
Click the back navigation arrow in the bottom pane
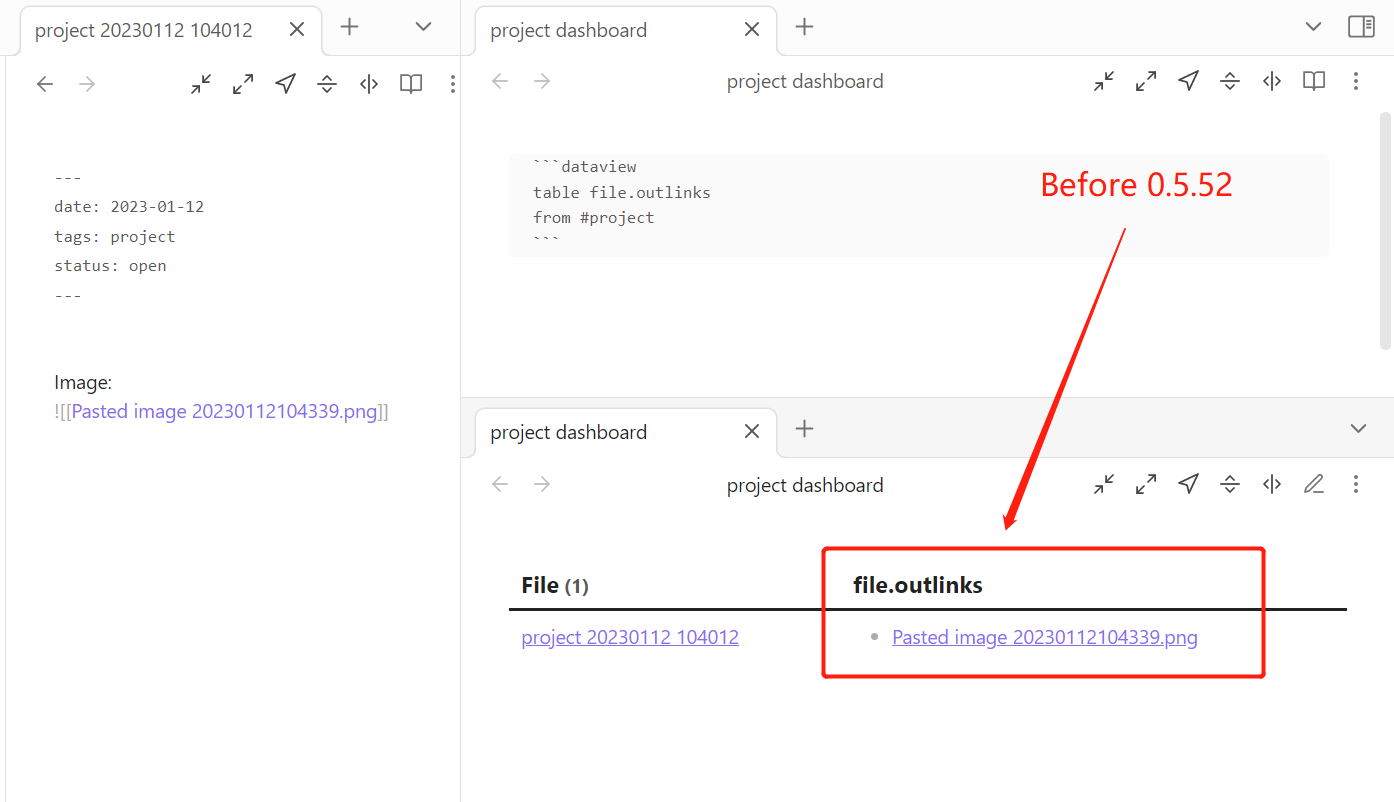click(x=499, y=484)
